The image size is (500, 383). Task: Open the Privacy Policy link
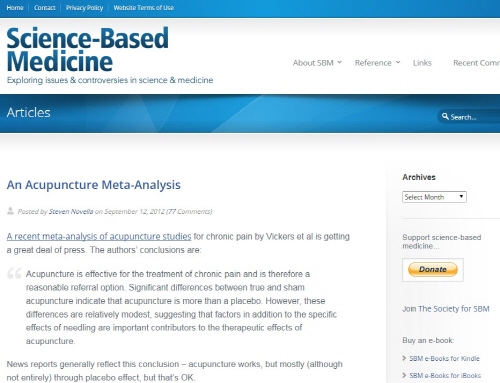pos(84,8)
